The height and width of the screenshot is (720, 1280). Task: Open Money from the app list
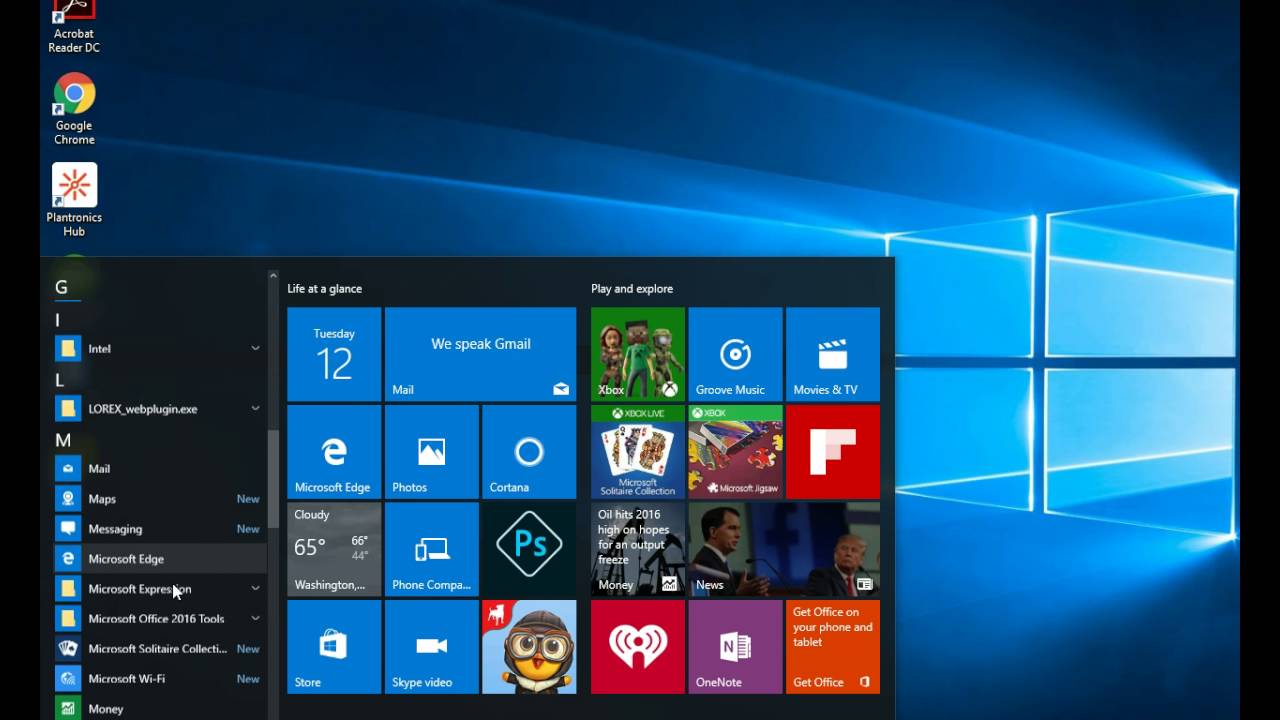click(x=160, y=708)
